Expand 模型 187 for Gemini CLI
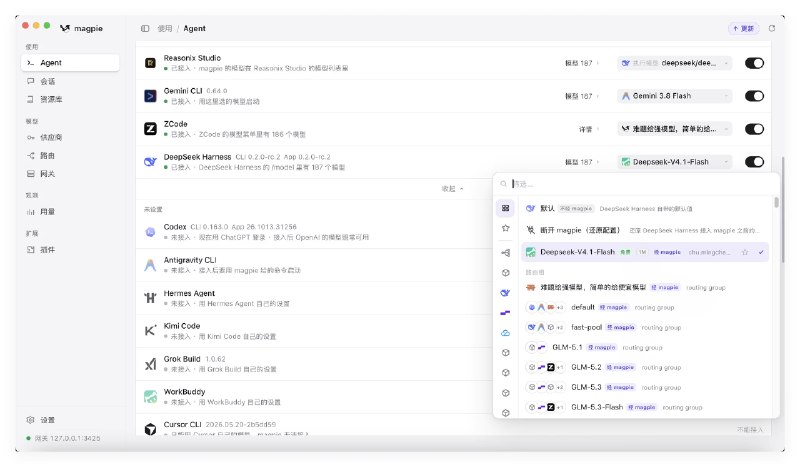The image size is (800, 467). tap(582, 96)
